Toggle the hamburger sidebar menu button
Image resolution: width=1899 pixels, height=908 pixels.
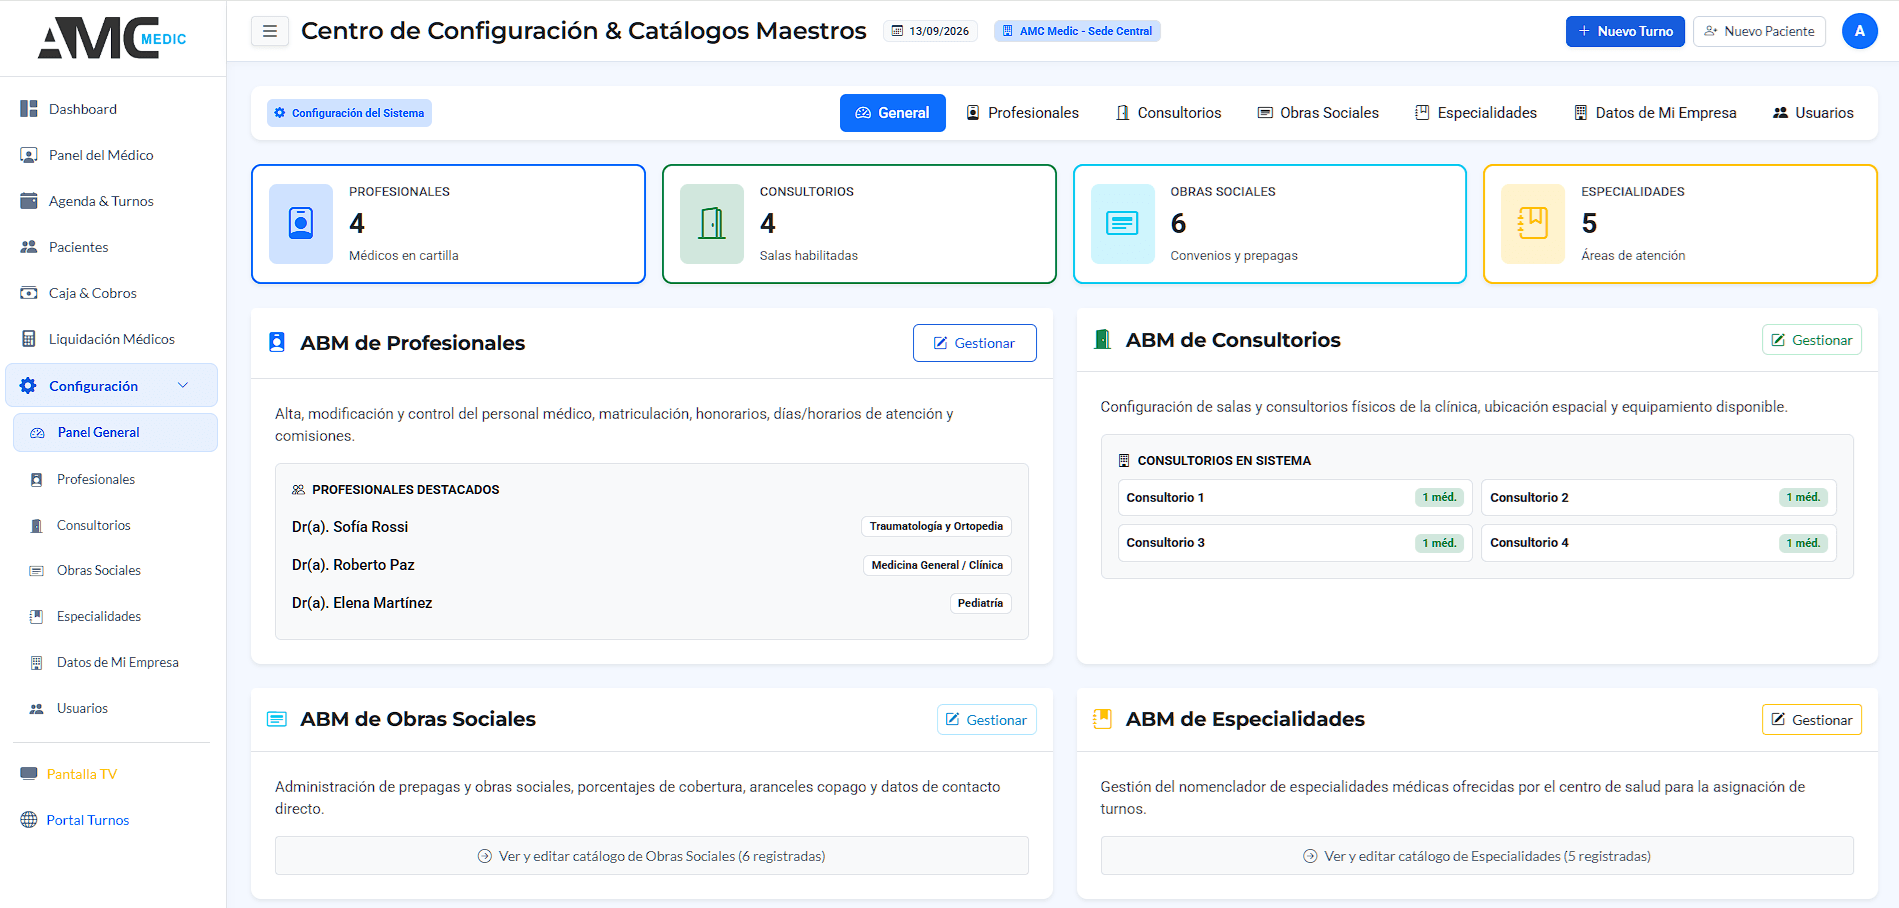coord(270,31)
